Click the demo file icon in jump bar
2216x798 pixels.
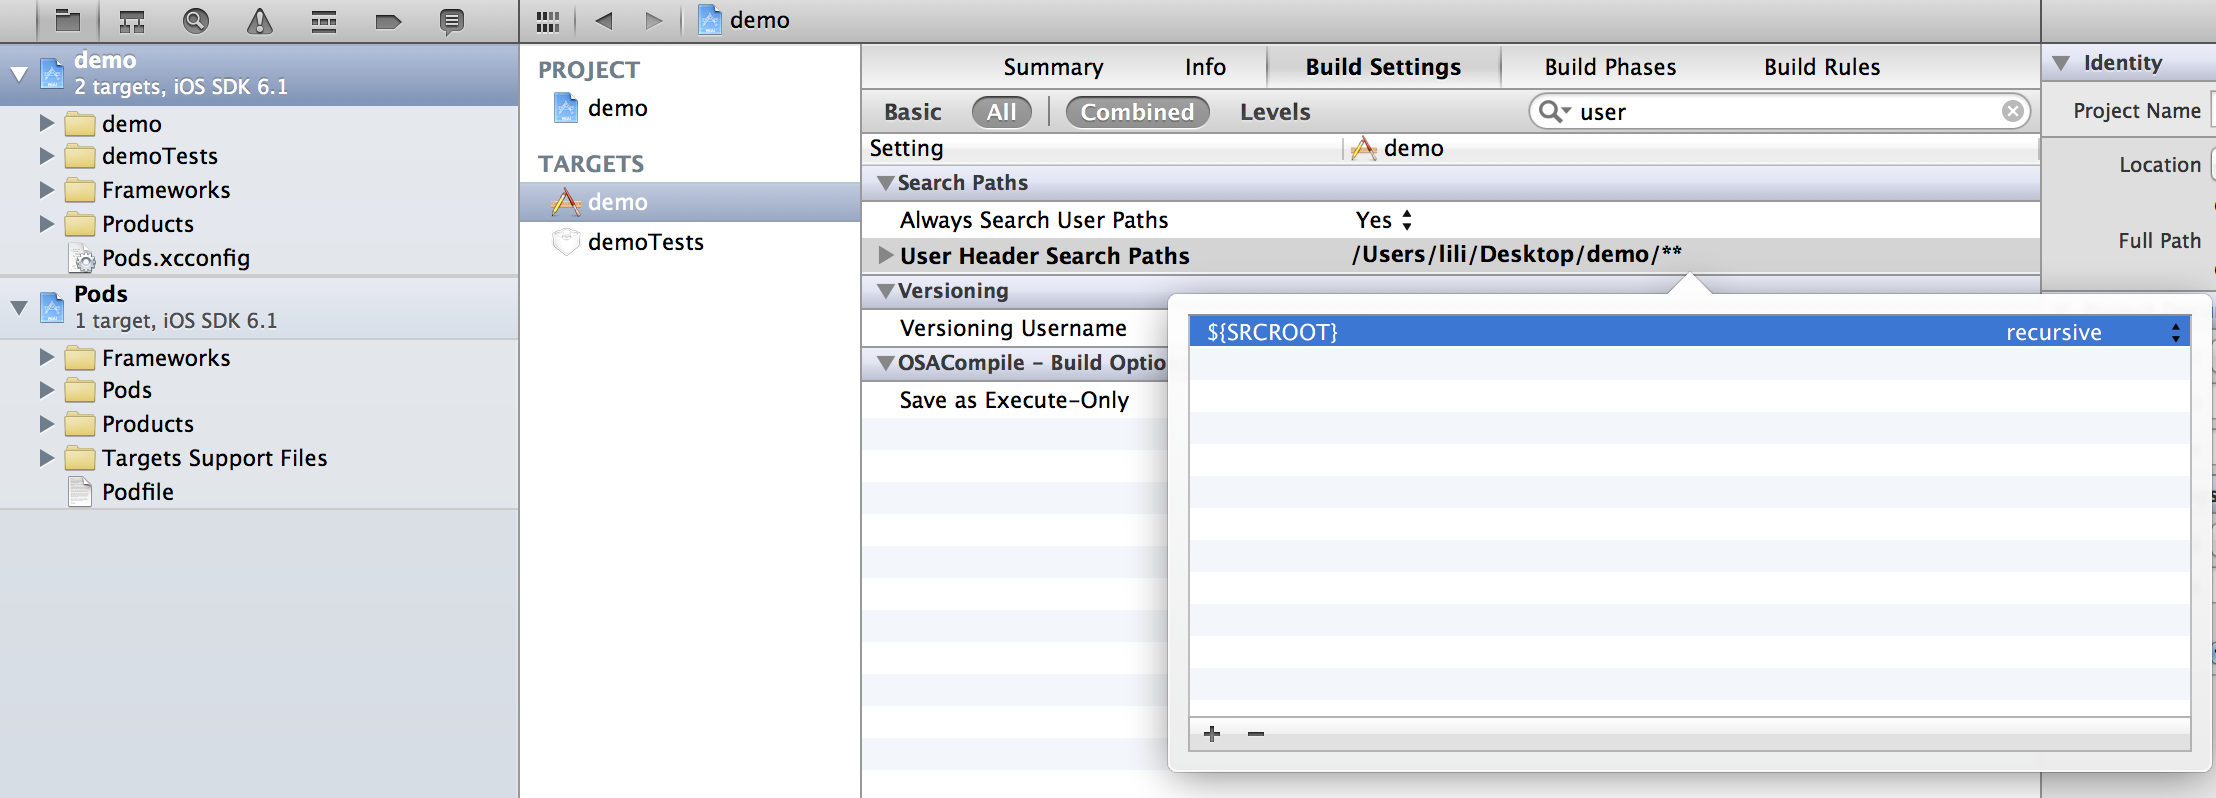pos(710,20)
